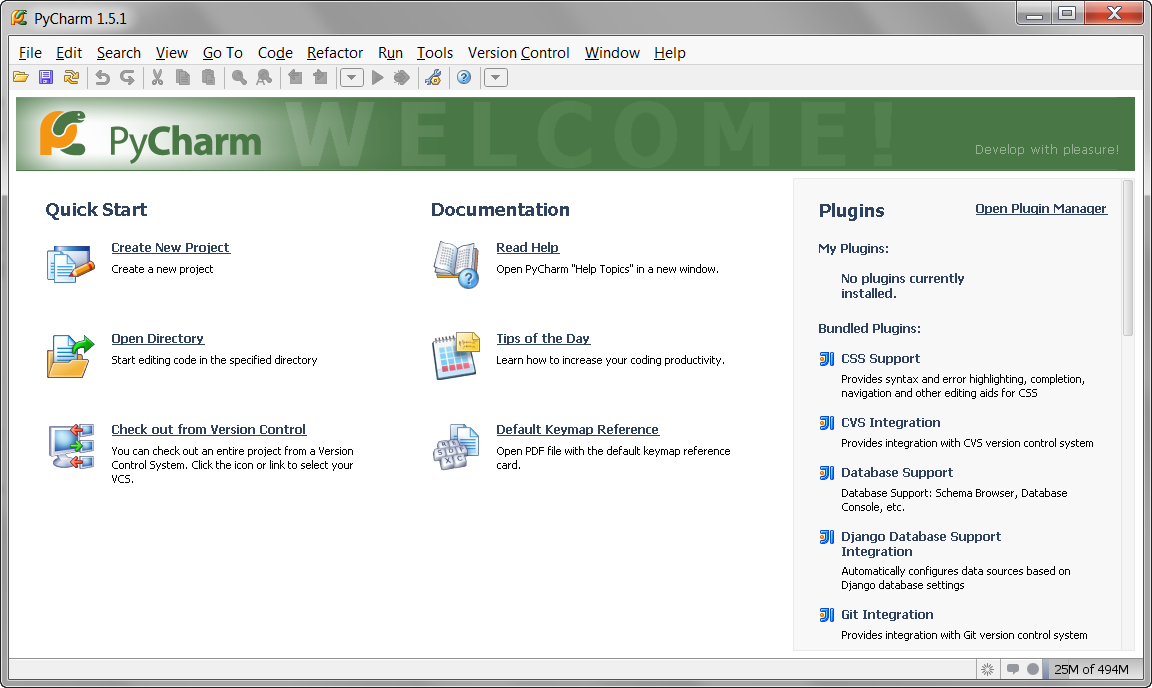Open the Go To menu
The width and height of the screenshot is (1152, 688).
pos(223,53)
